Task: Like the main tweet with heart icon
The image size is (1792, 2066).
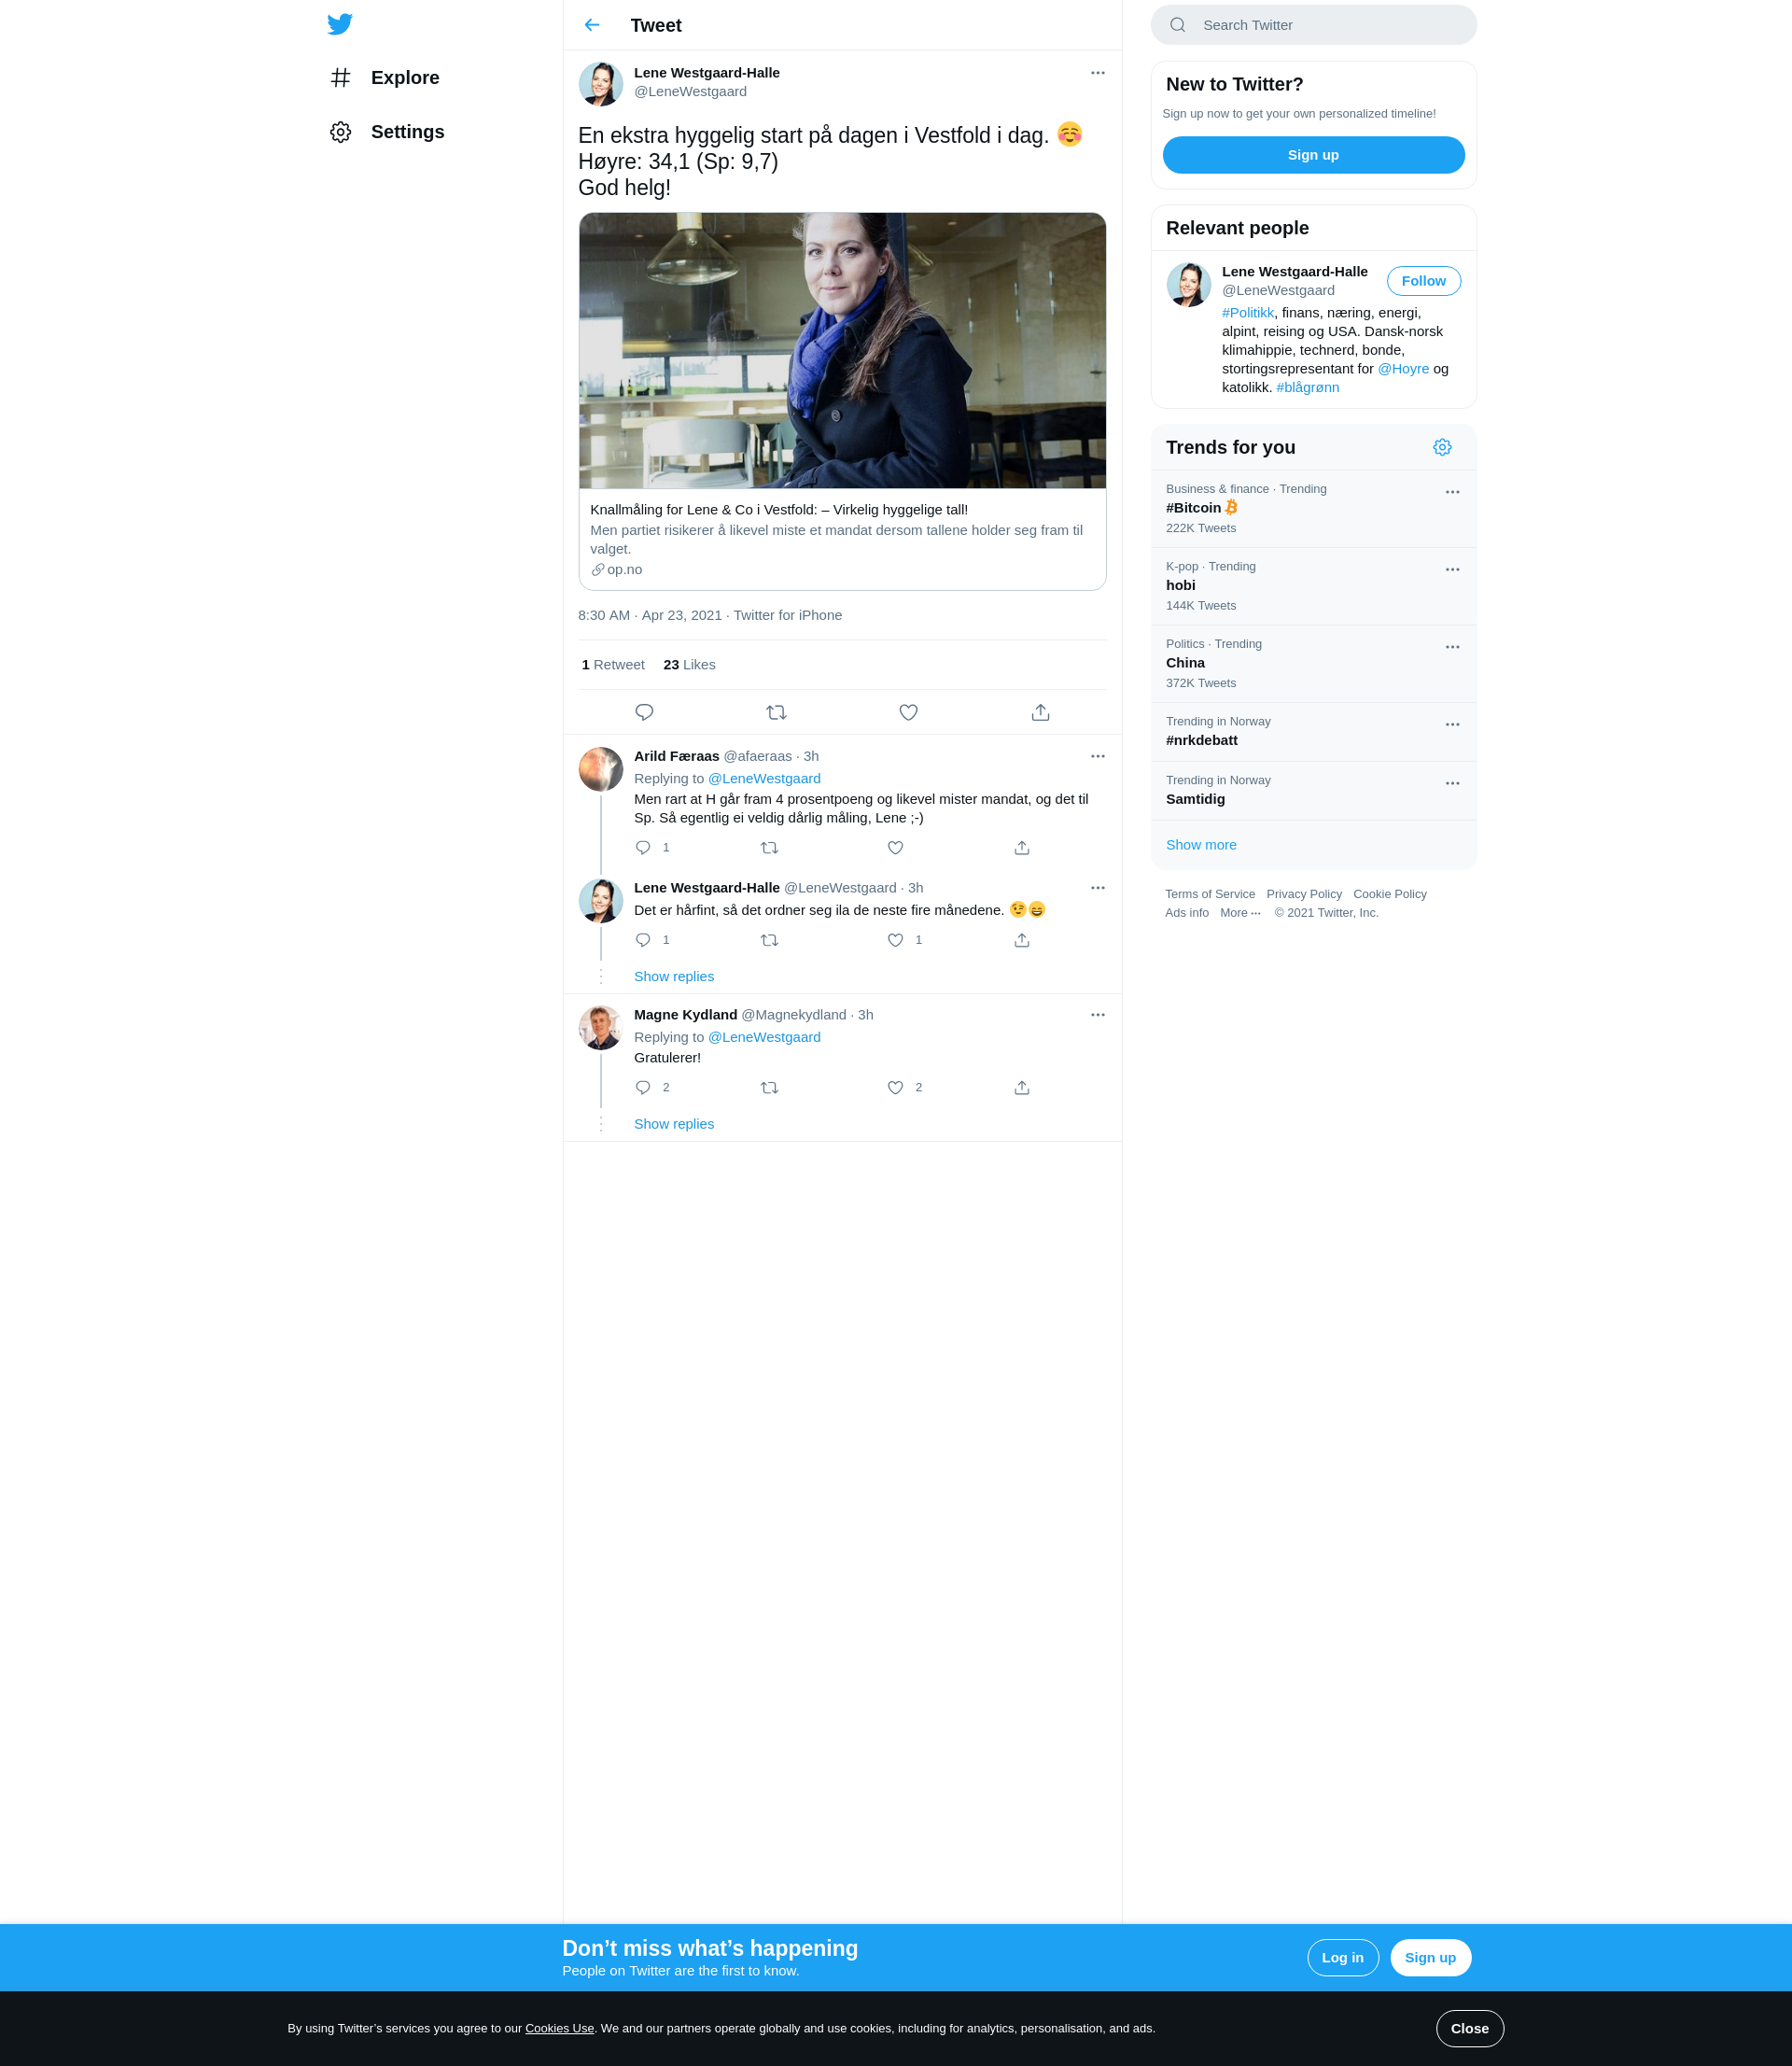Action: [x=908, y=712]
